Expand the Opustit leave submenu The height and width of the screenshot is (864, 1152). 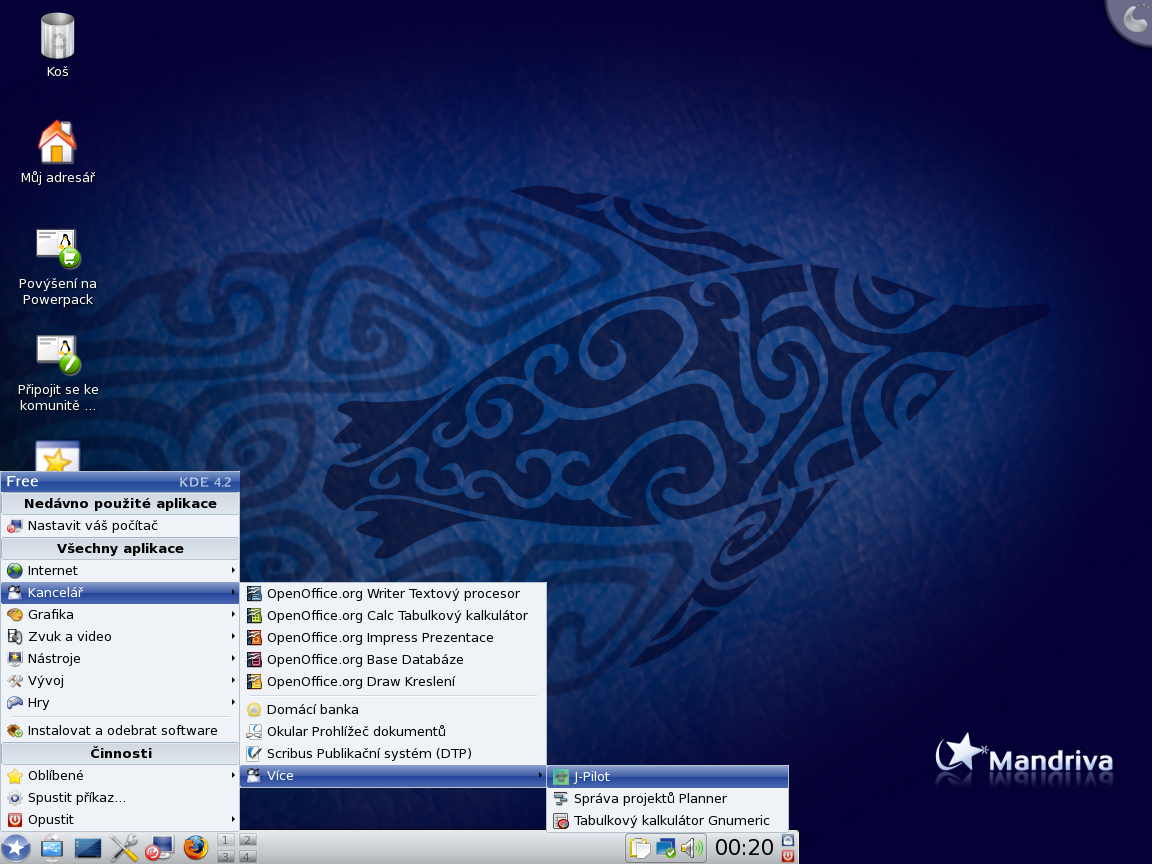(x=120, y=819)
